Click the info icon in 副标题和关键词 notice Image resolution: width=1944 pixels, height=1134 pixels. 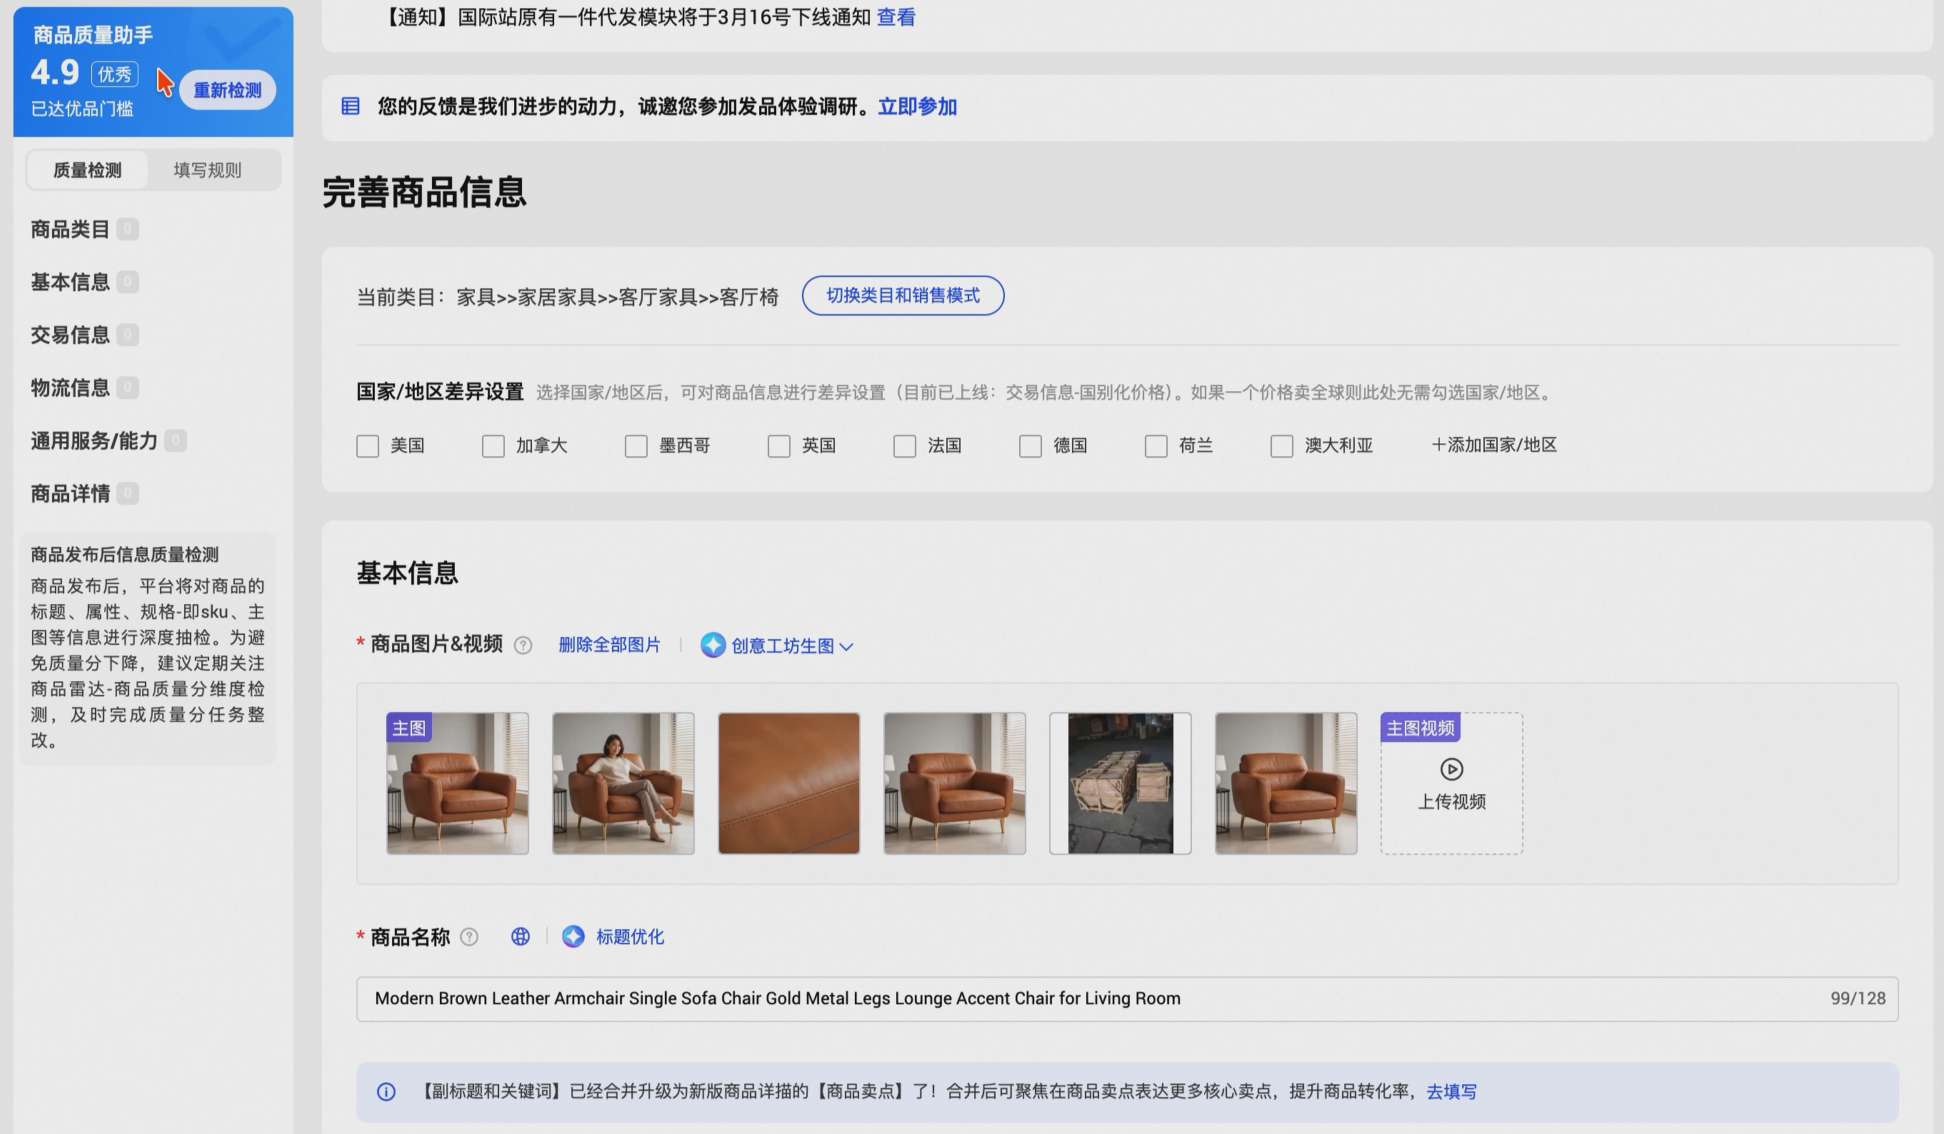(386, 1092)
